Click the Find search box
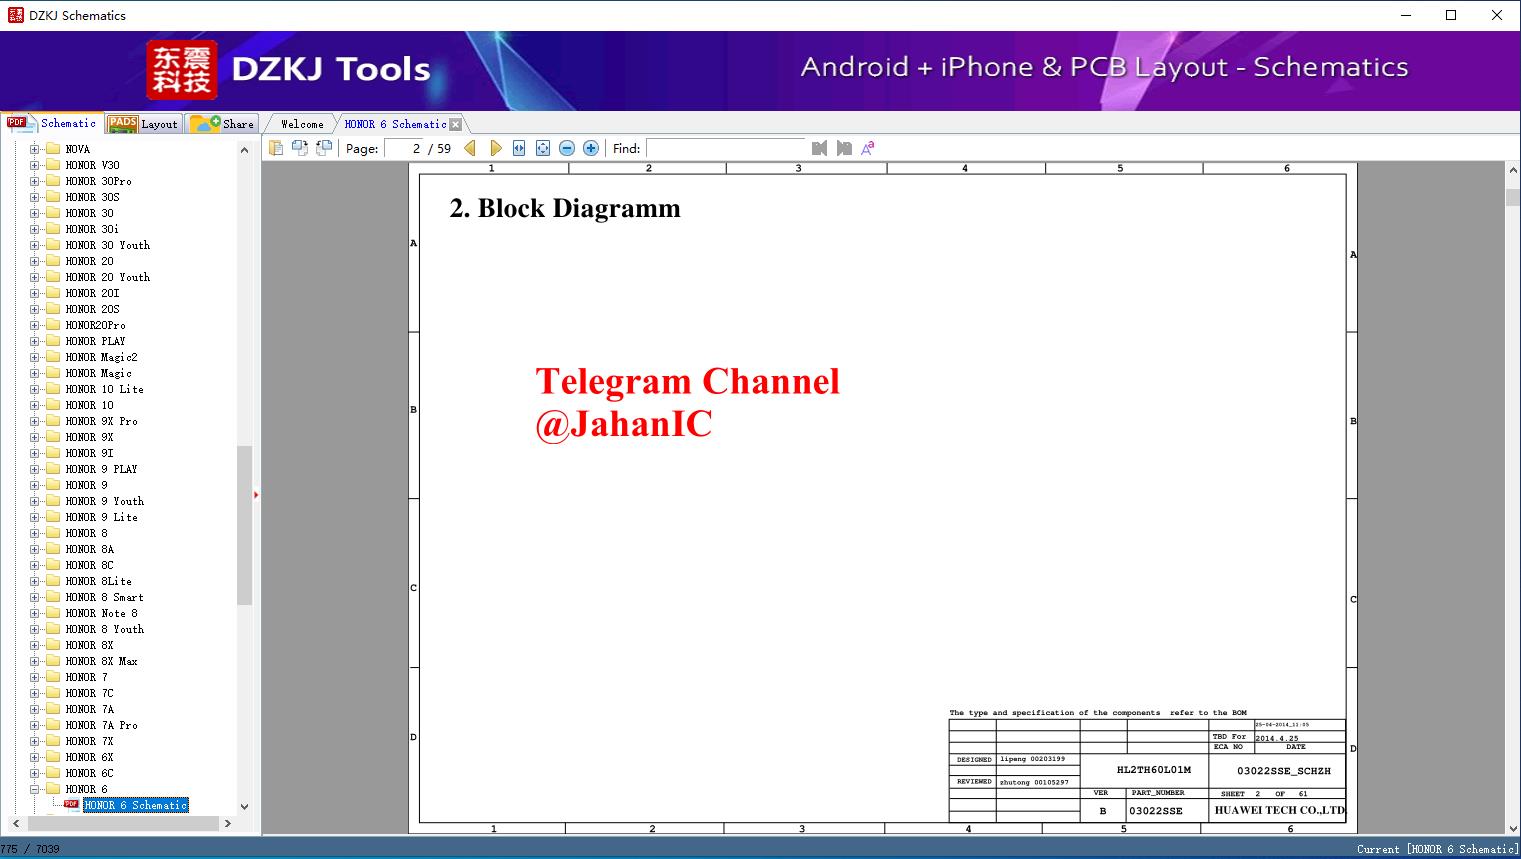1521x859 pixels. (726, 148)
